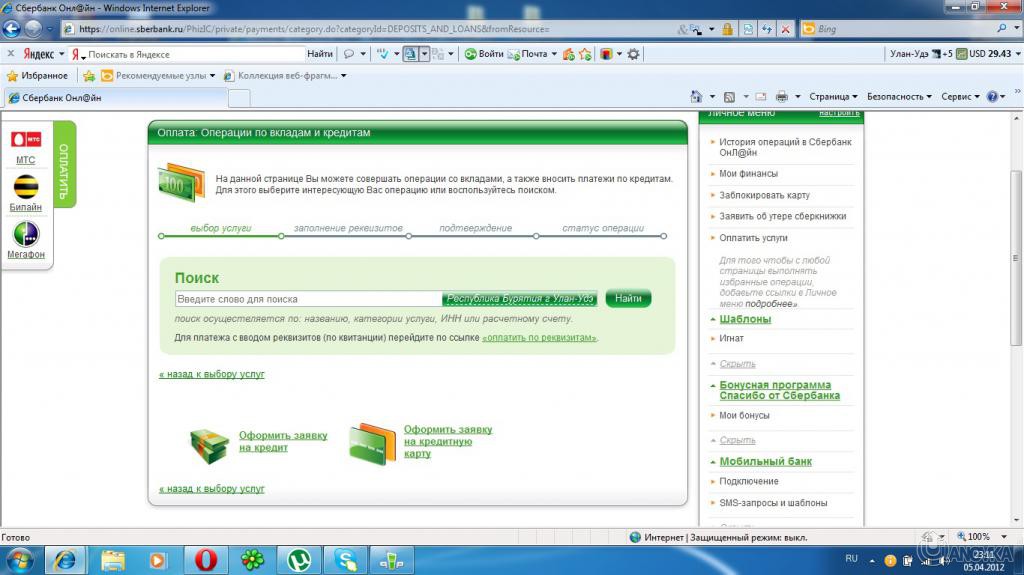This screenshot has width=1024, height=575.
Task: Click the Beeline operator icon
Action: coord(25,187)
